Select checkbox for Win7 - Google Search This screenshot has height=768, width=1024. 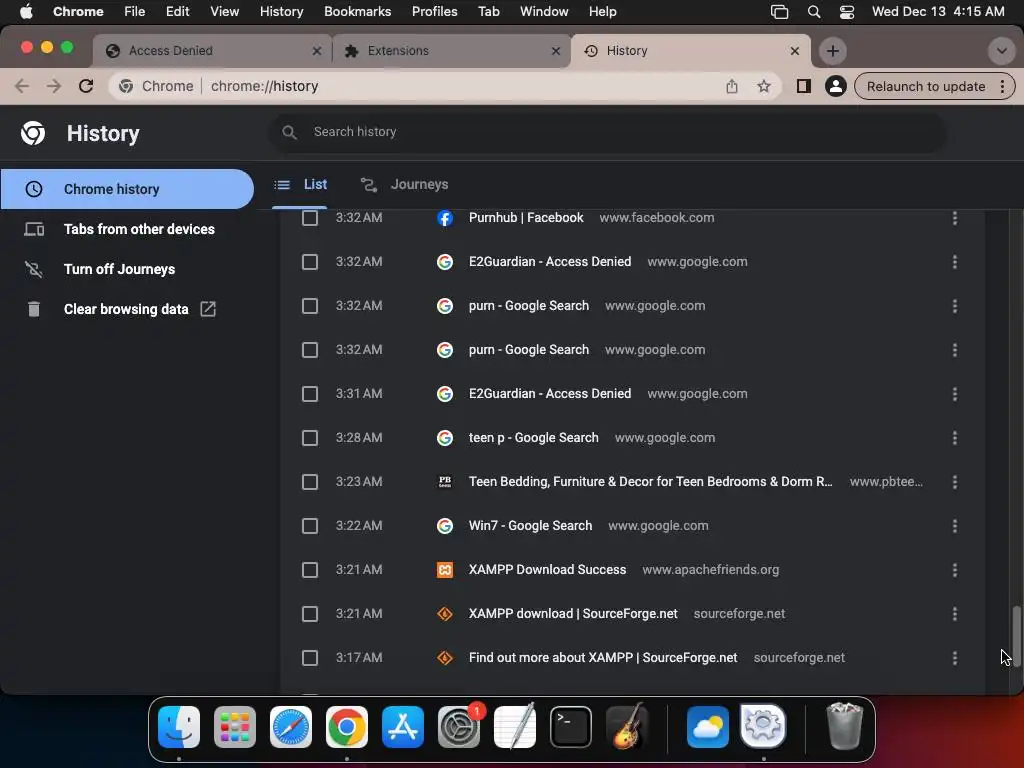(x=310, y=526)
